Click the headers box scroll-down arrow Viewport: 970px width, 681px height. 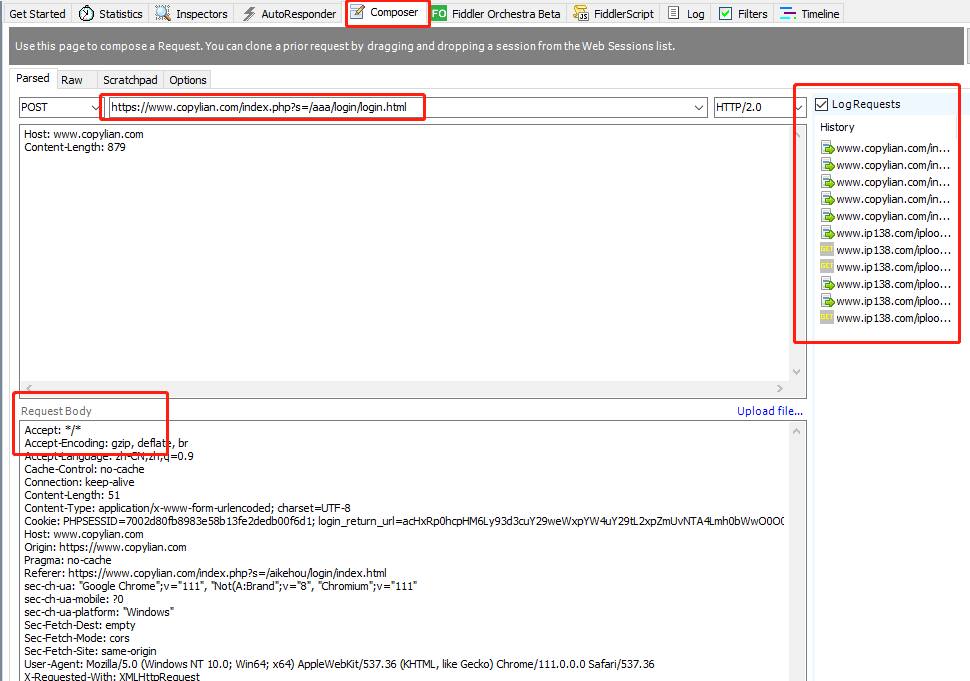(797, 372)
